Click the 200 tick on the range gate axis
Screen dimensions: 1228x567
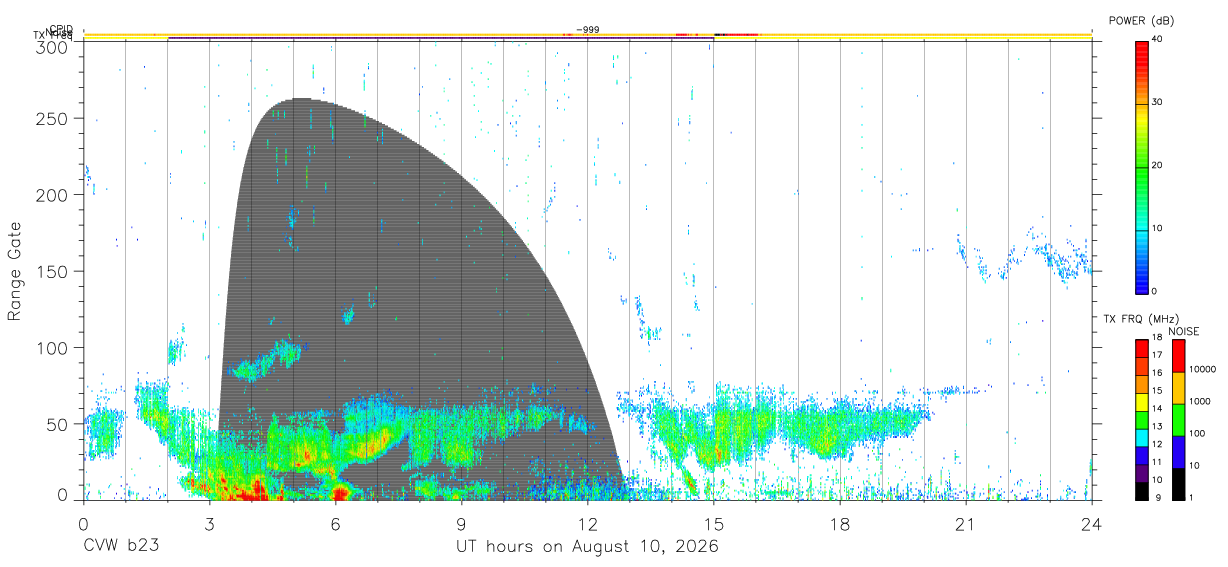tap(52, 195)
